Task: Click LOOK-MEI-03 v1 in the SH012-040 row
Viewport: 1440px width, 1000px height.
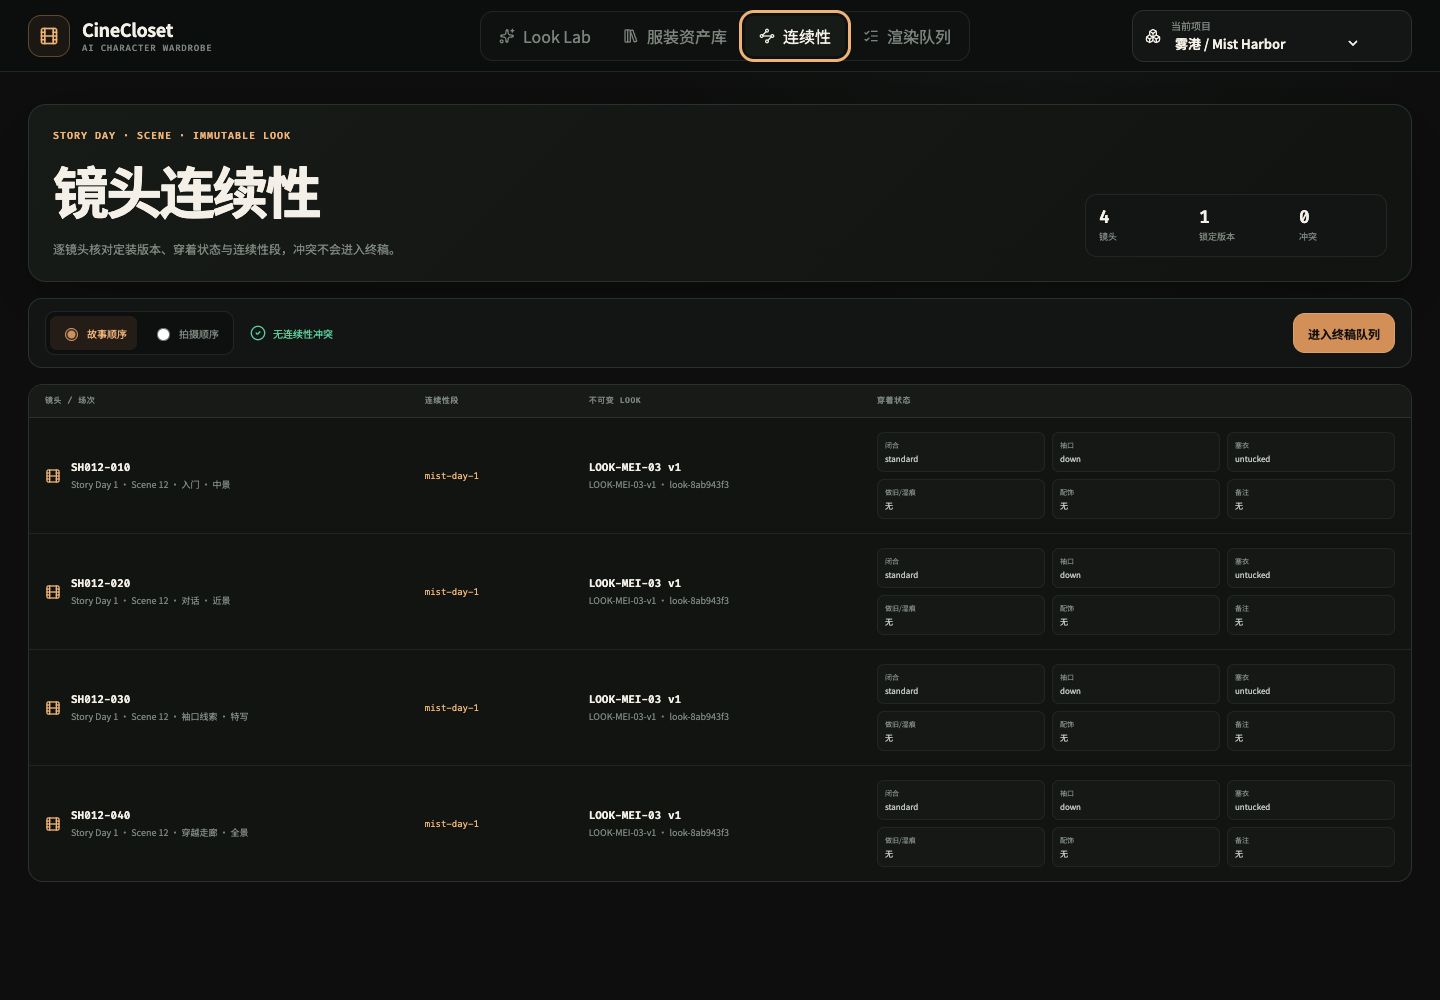Action: [x=635, y=815]
